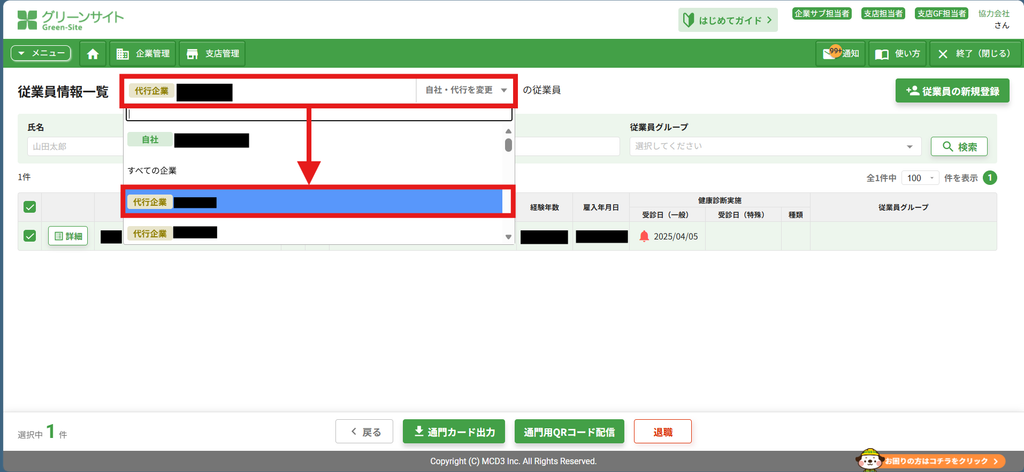This screenshot has width=1024, height=472.
Task: Click the red bell alert icon
Action: pyautogui.click(x=644, y=236)
